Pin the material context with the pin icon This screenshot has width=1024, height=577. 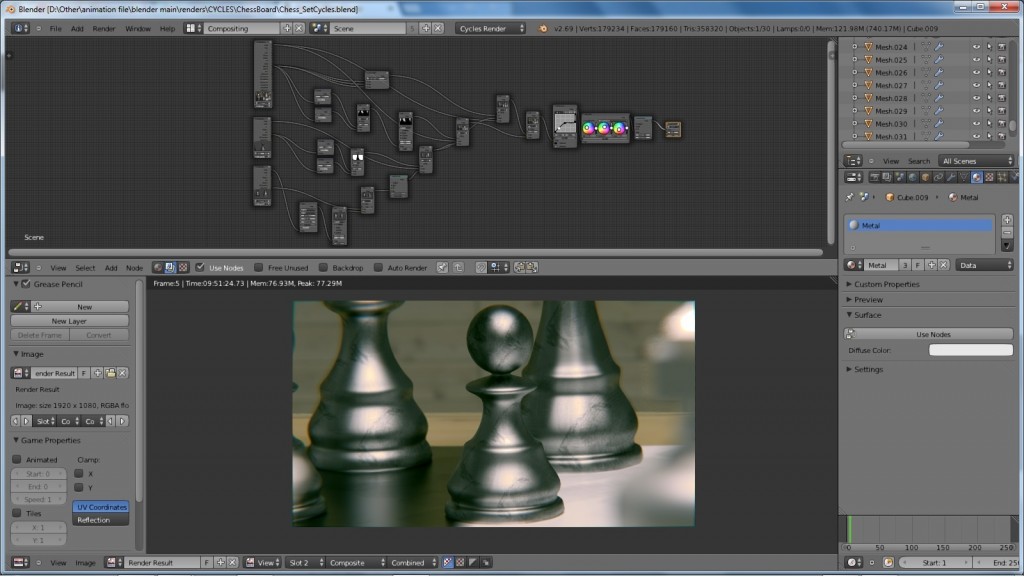click(849, 197)
